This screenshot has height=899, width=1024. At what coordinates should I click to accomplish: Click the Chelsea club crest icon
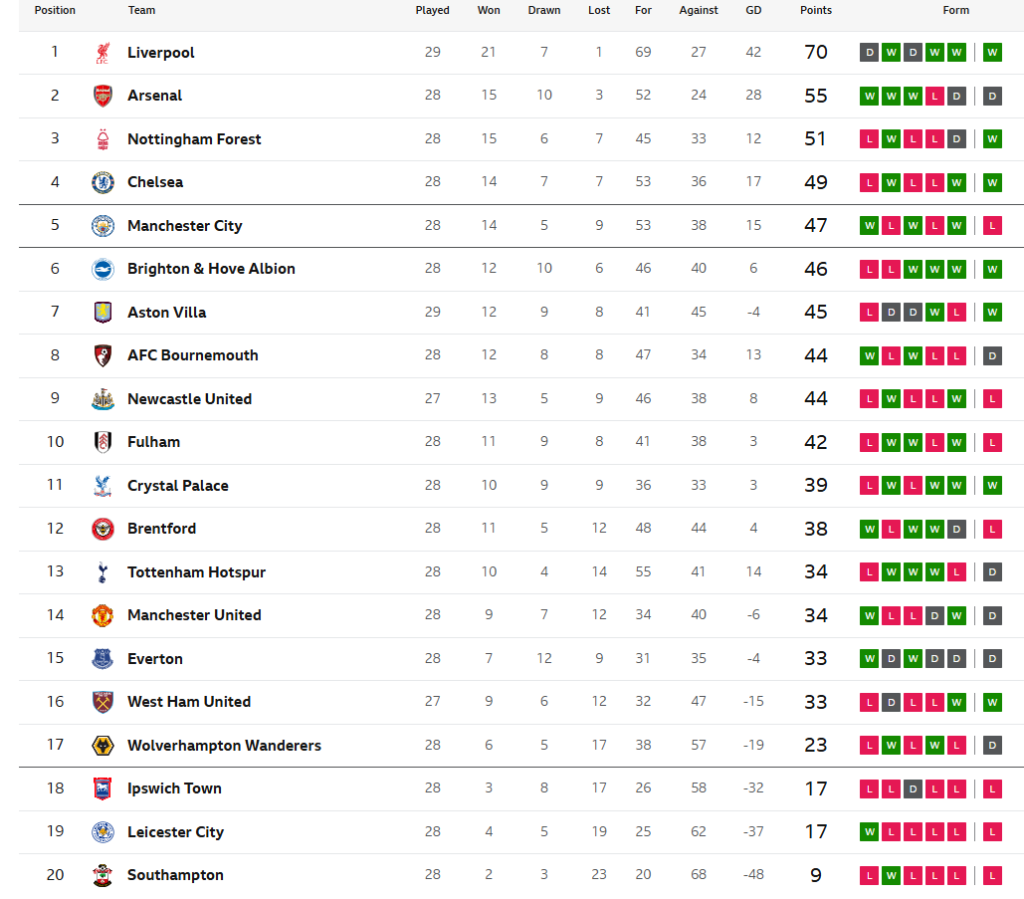coord(103,182)
